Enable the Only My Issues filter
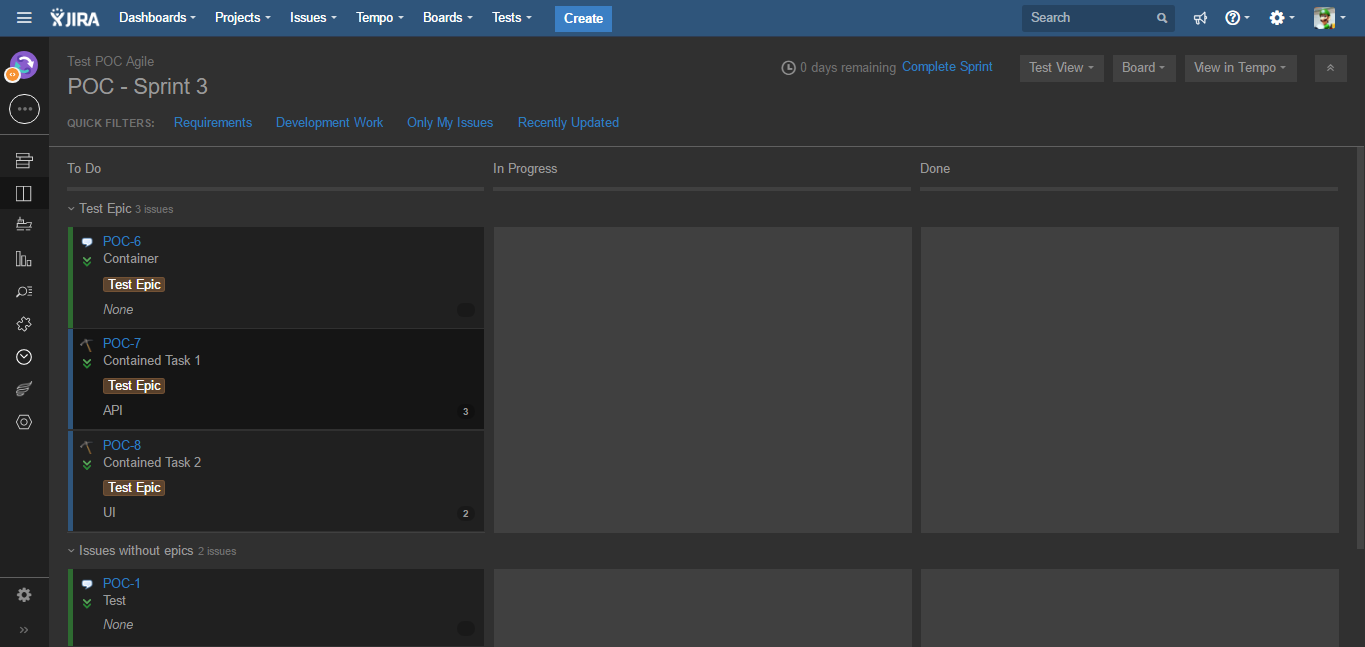The width and height of the screenshot is (1365, 647). (450, 122)
